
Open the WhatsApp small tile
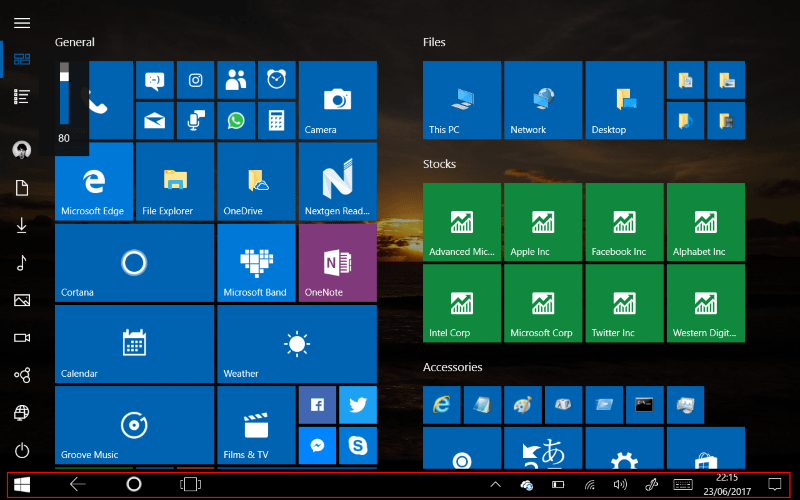pos(236,120)
